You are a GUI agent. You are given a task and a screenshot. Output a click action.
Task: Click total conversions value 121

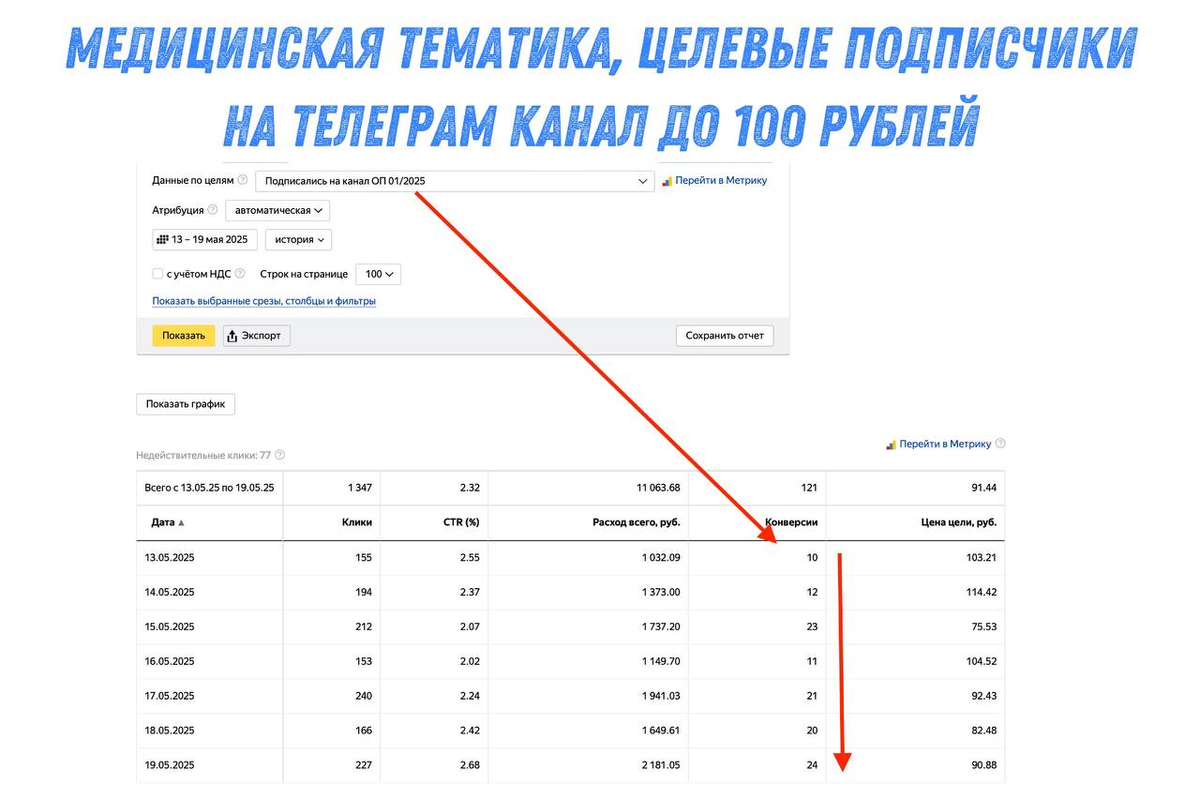click(x=809, y=488)
